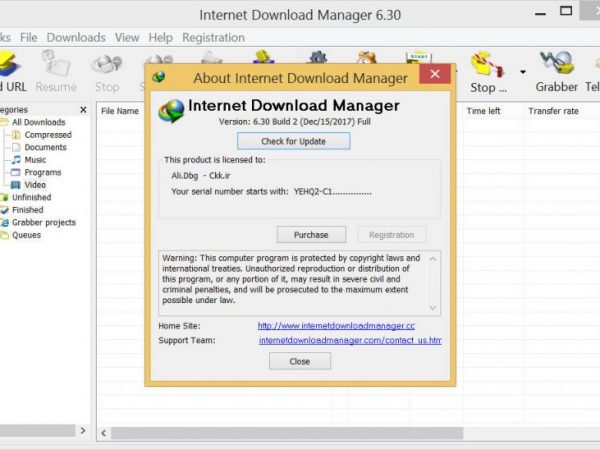Open the Downloads menu
This screenshot has height=450, width=600.
coord(76,38)
